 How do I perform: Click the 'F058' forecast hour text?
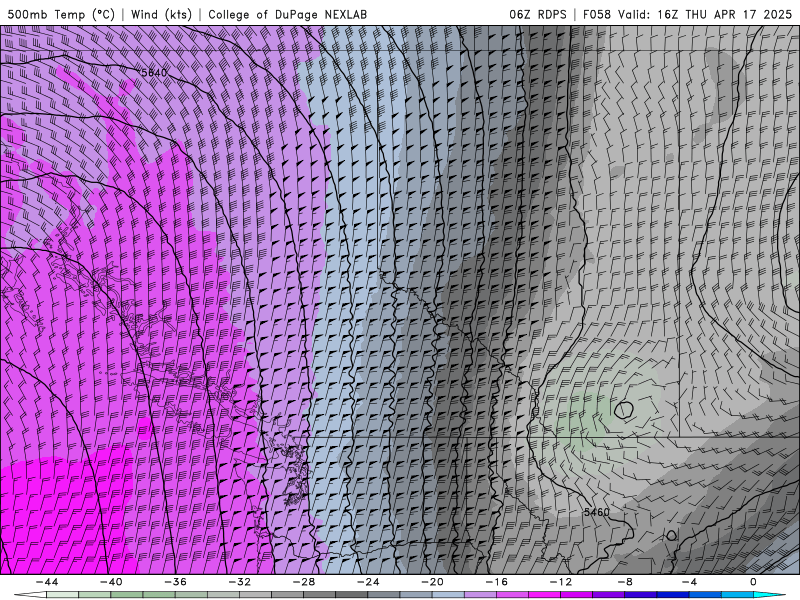[x=597, y=14]
